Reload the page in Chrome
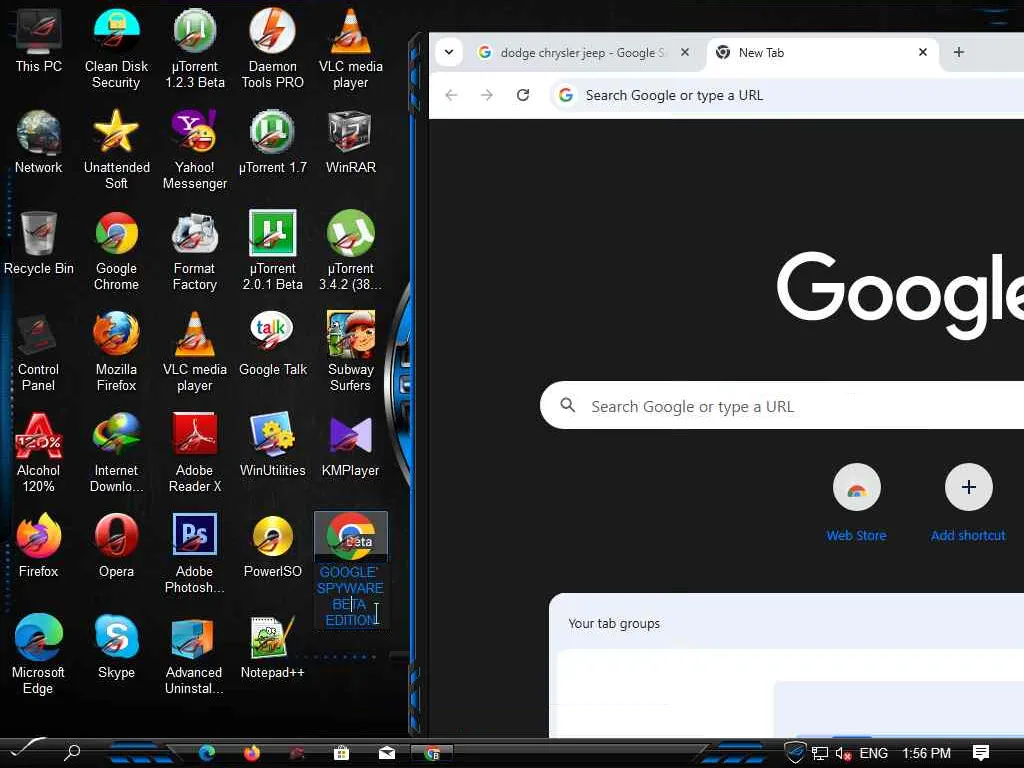 coord(523,95)
